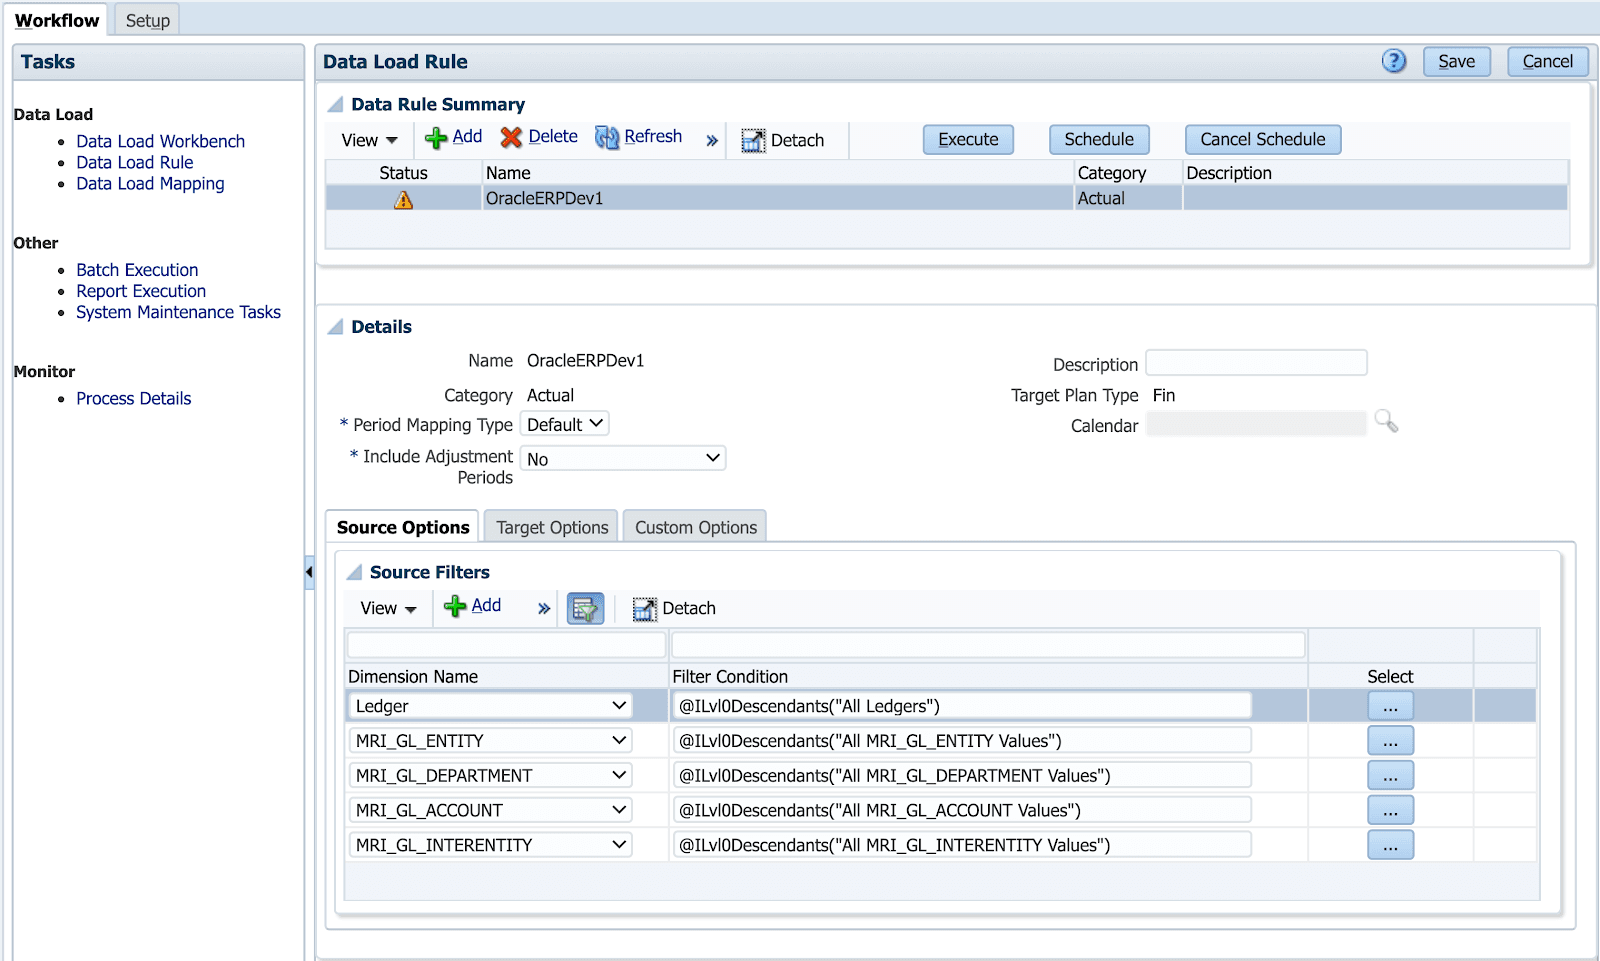Toggle the Query By Example filter icon

tap(585, 607)
